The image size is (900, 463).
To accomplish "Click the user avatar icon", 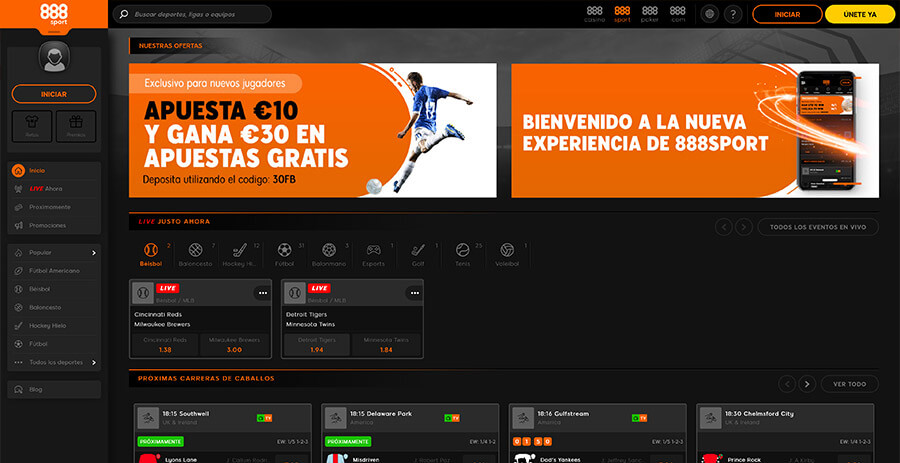I will click(x=54, y=58).
